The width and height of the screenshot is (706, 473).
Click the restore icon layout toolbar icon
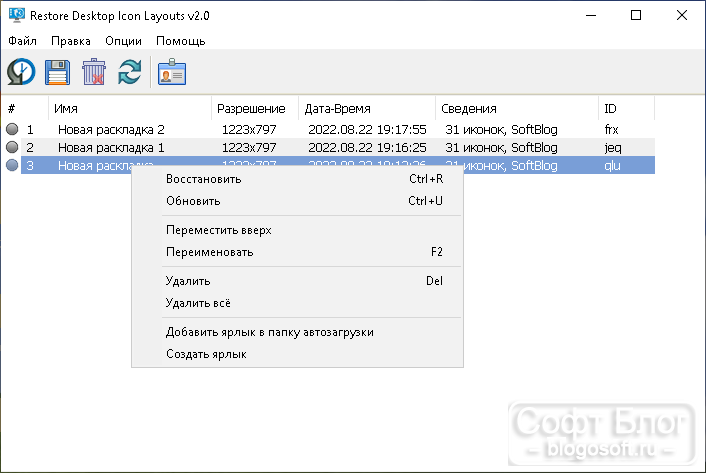click(21, 72)
